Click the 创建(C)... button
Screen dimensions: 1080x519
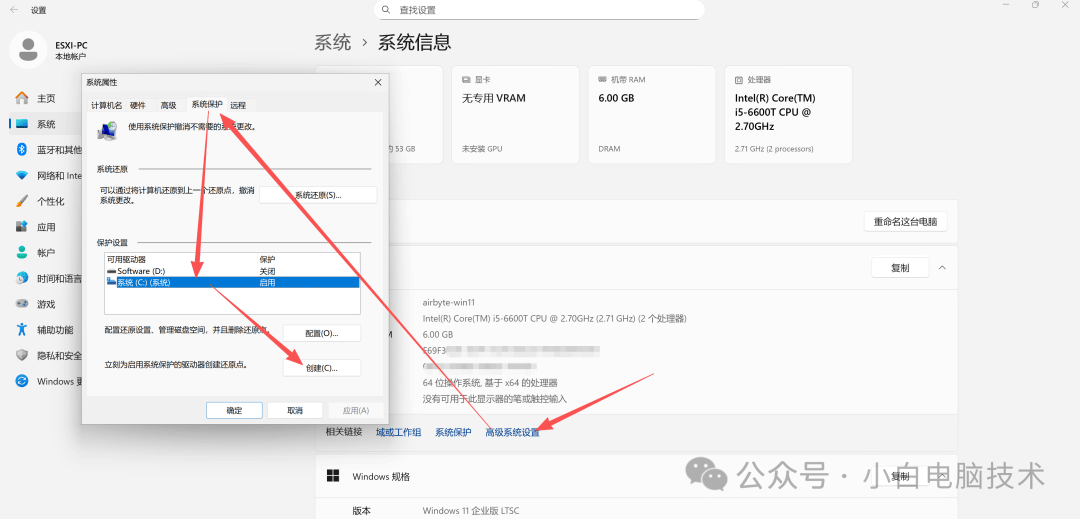tap(321, 368)
